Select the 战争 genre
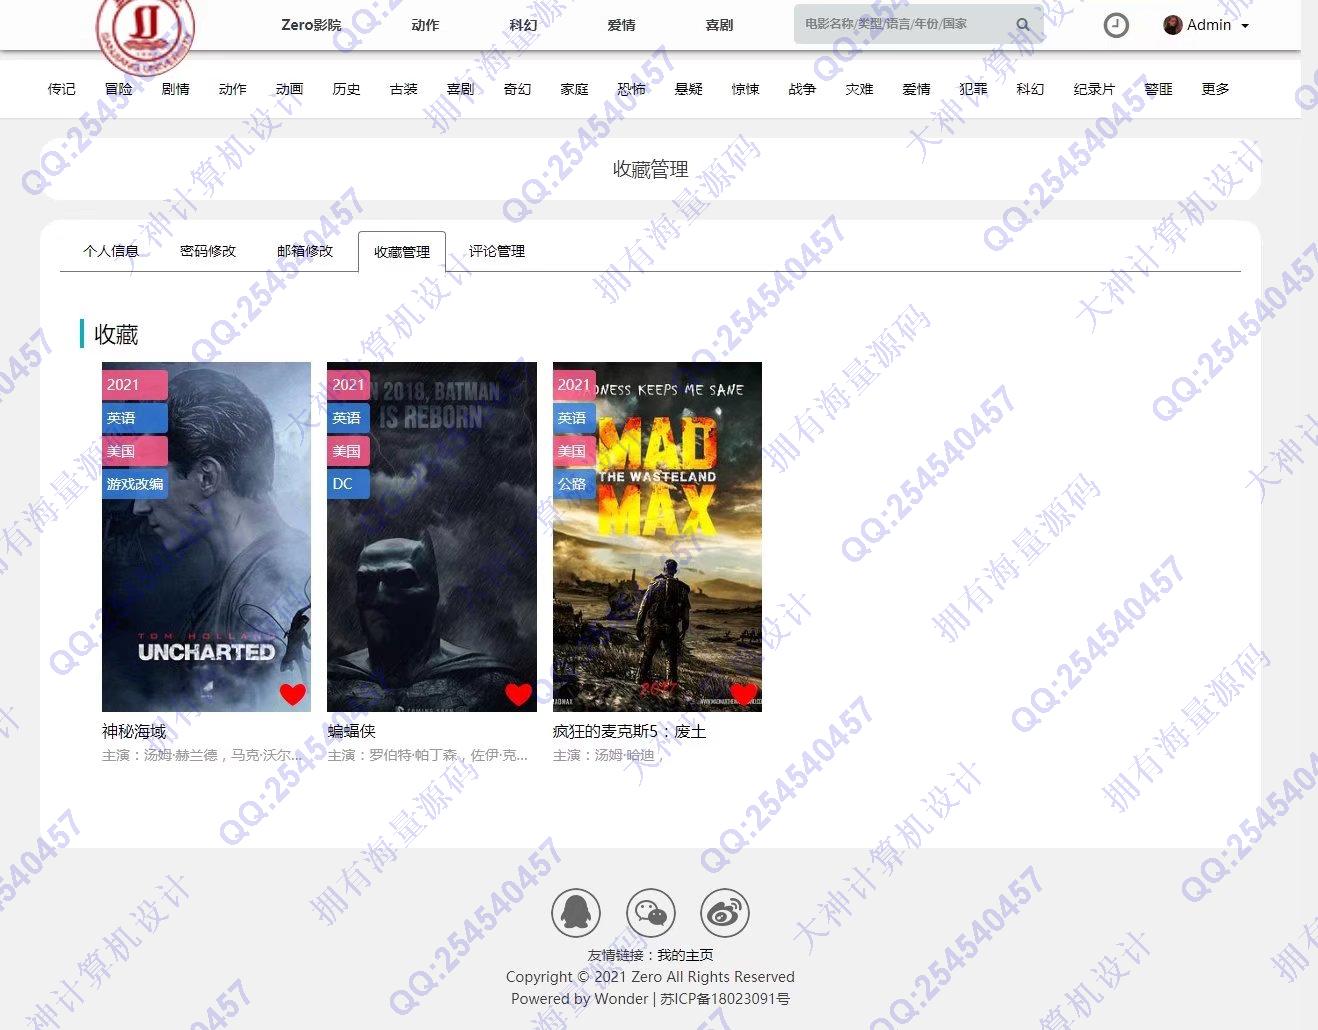The width and height of the screenshot is (1318, 1030). click(803, 89)
